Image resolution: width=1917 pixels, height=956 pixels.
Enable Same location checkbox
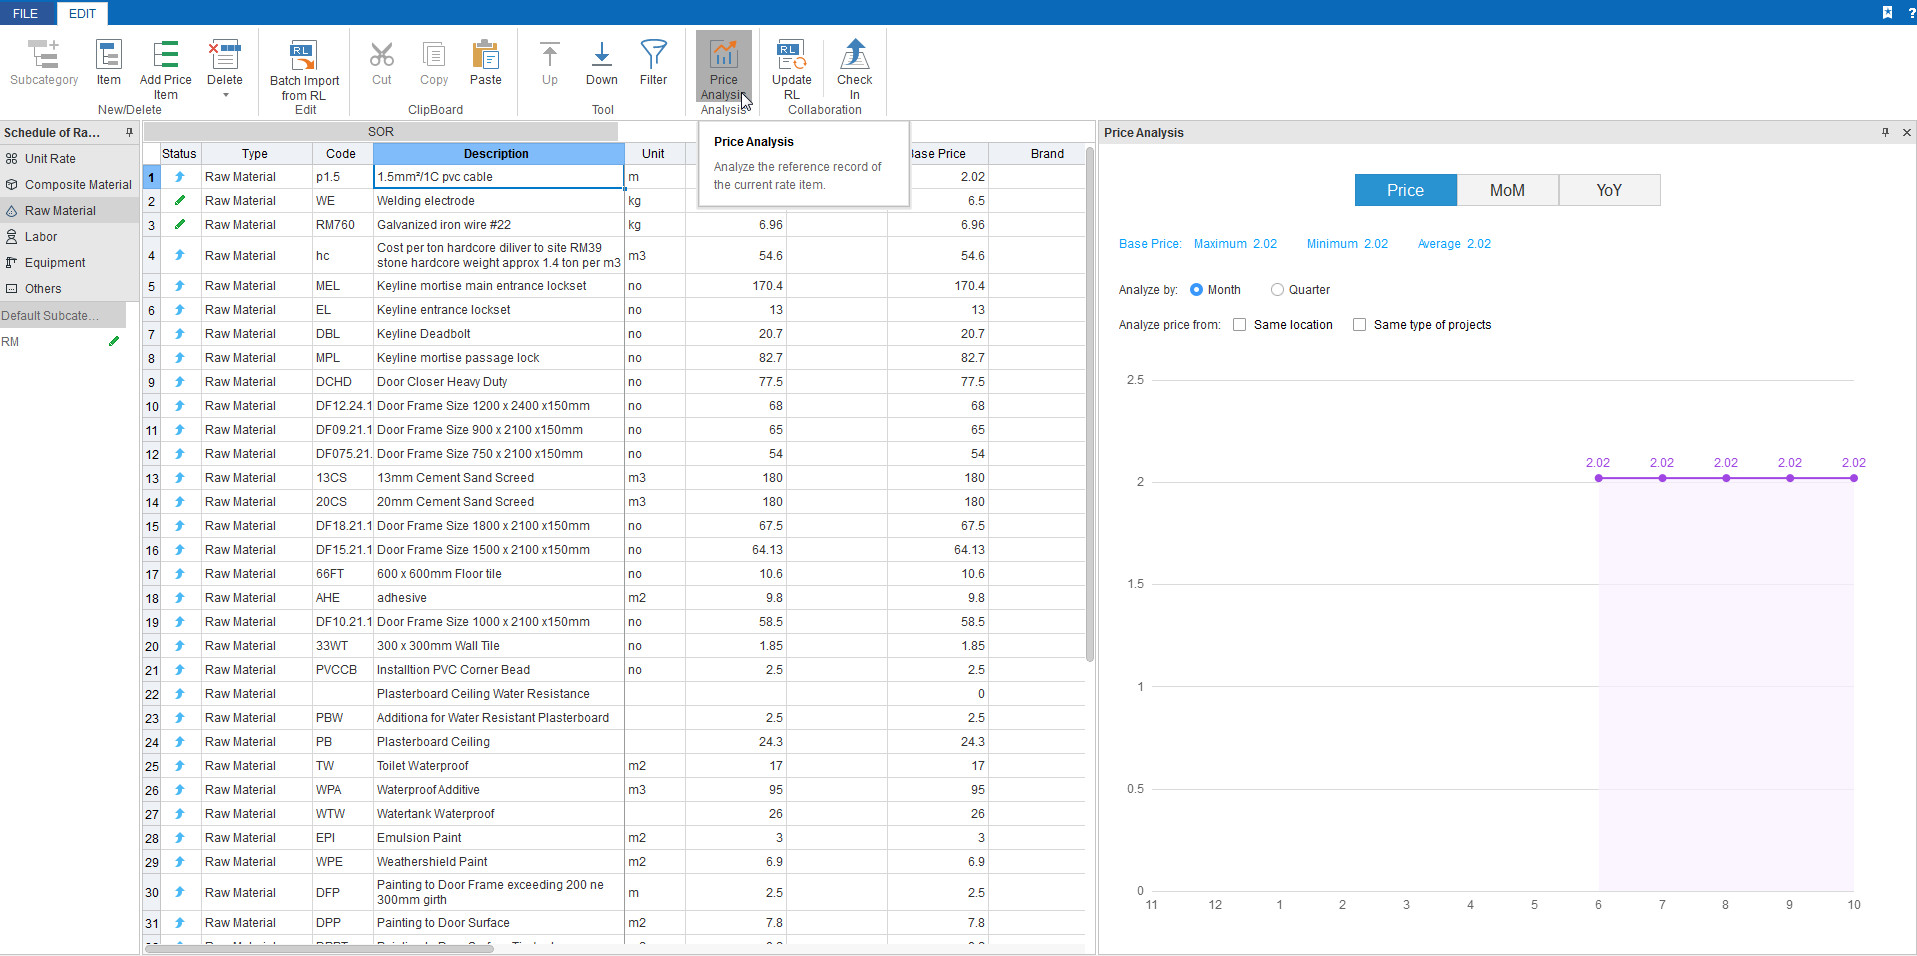(1240, 325)
